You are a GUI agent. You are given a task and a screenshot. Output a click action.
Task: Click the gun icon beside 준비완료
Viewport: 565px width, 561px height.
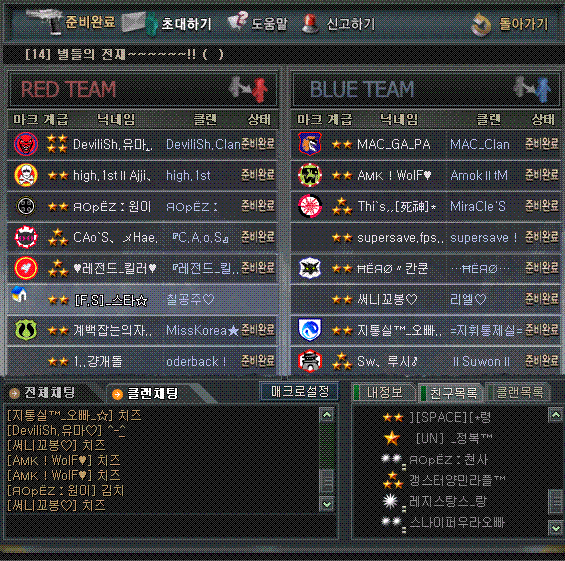[44, 22]
